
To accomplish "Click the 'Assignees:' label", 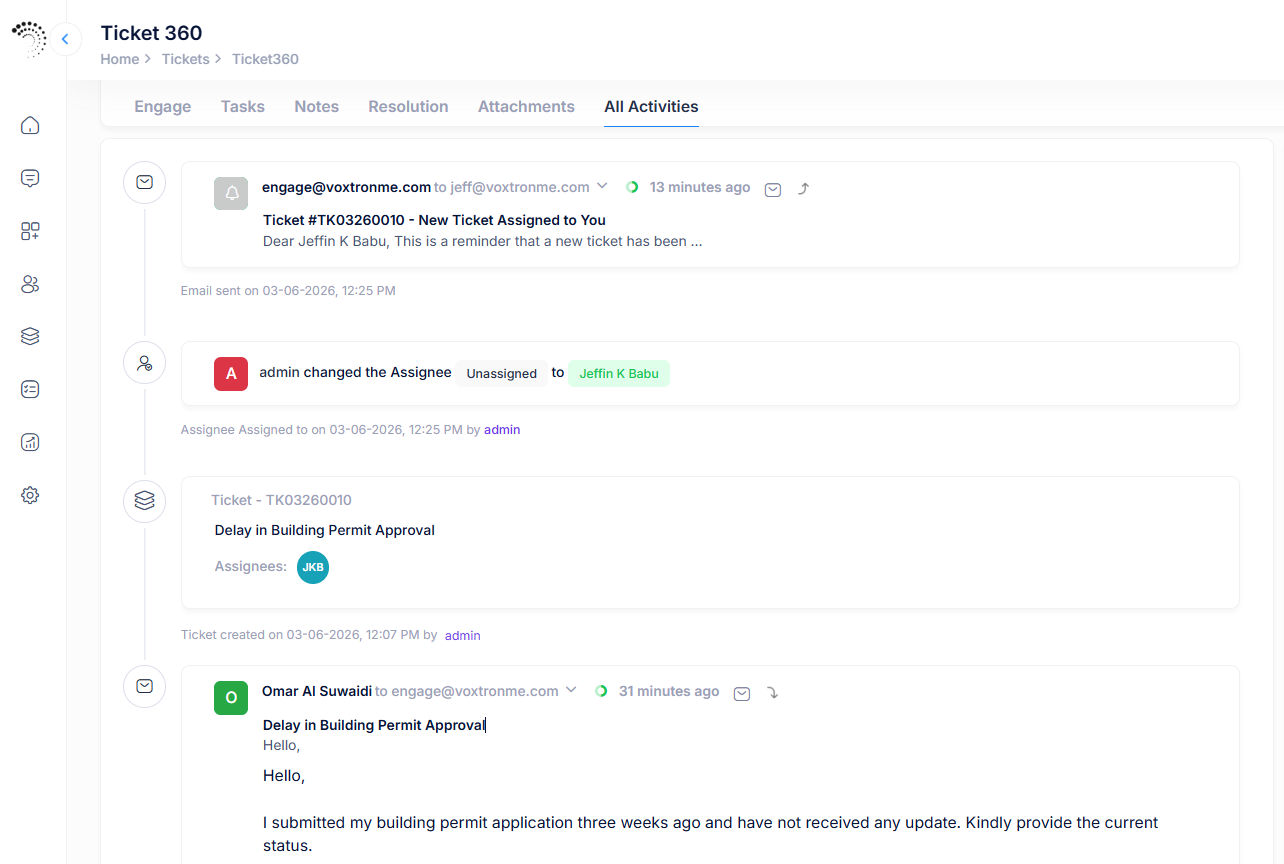I will click(x=251, y=567).
